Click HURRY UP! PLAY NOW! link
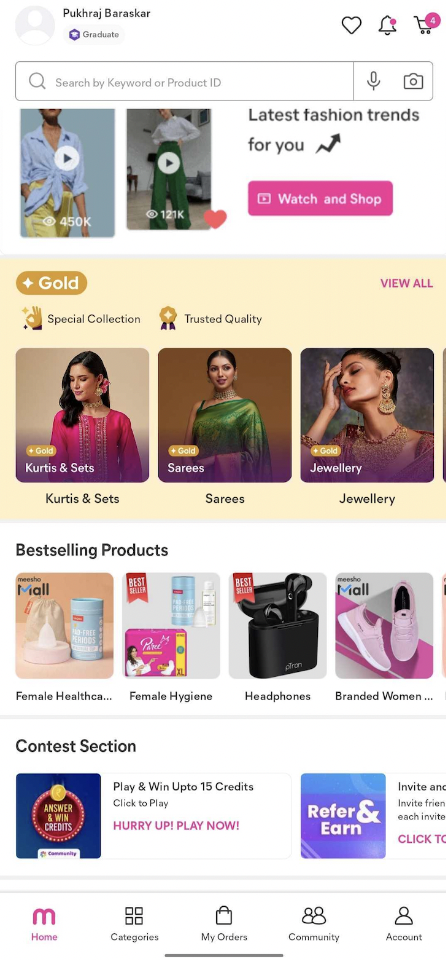The image size is (446, 960). [176, 825]
